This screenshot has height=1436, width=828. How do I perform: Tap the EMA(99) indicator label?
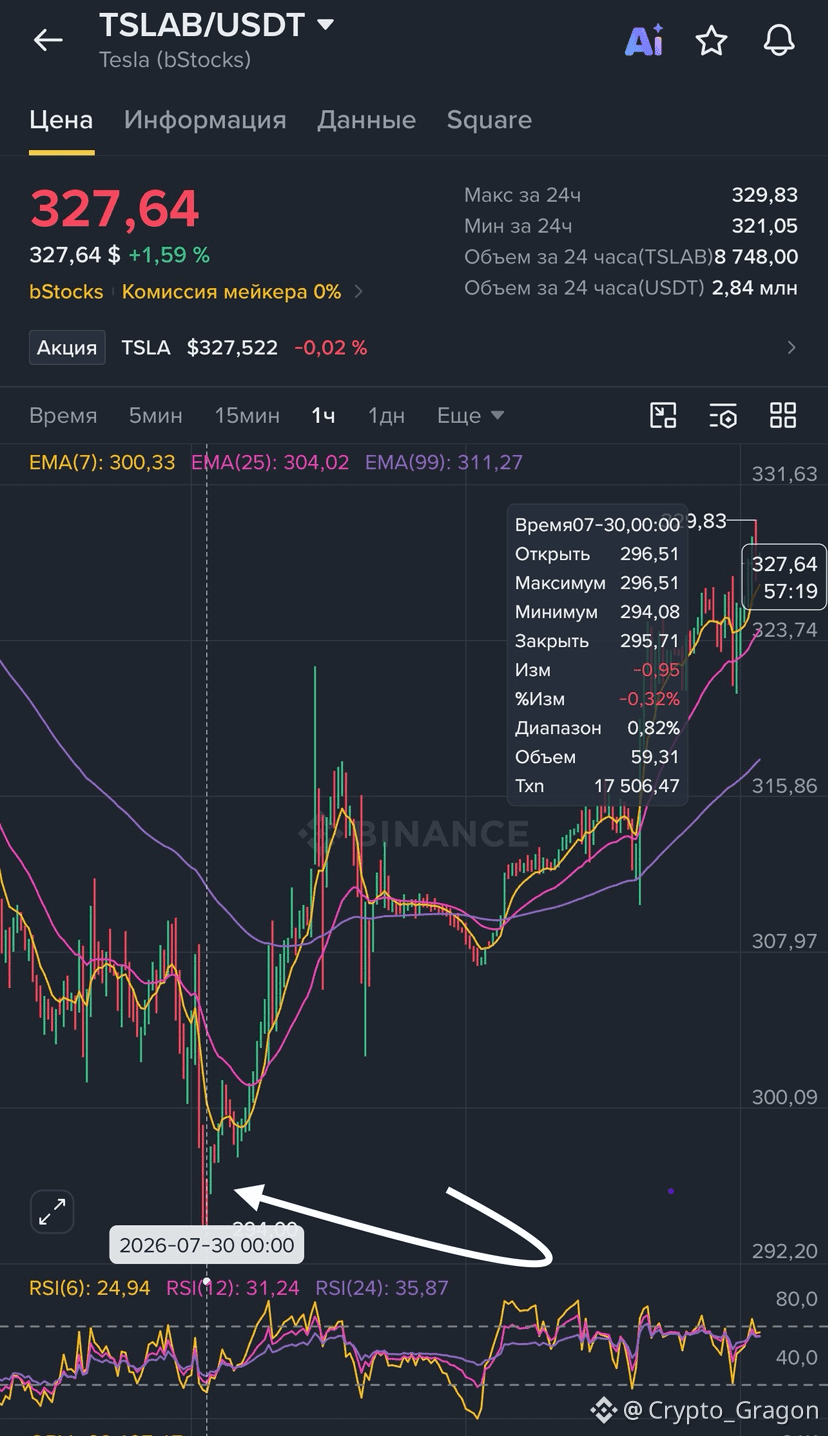pos(444,463)
